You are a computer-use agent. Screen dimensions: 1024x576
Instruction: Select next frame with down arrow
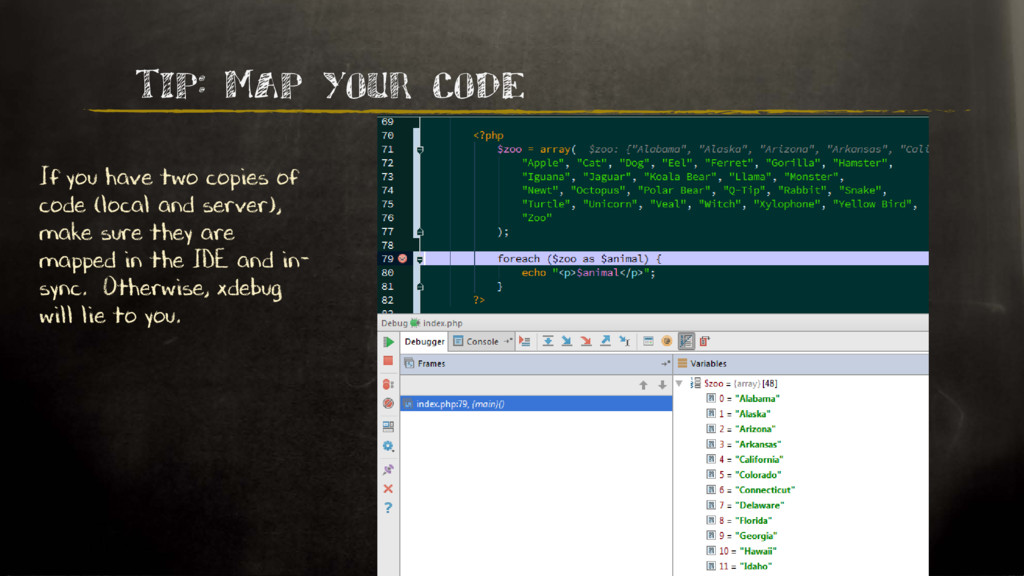(x=662, y=385)
